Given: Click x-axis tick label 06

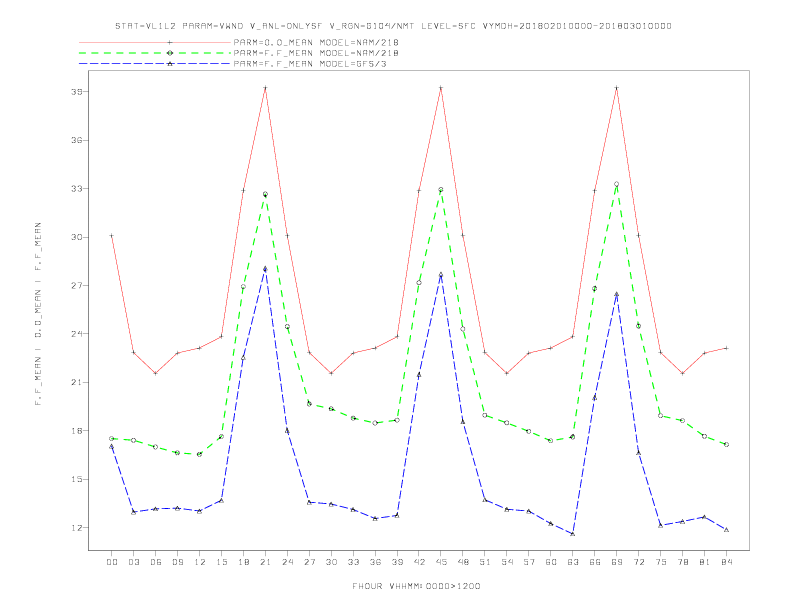Looking at the screenshot, I should tap(156, 562).
